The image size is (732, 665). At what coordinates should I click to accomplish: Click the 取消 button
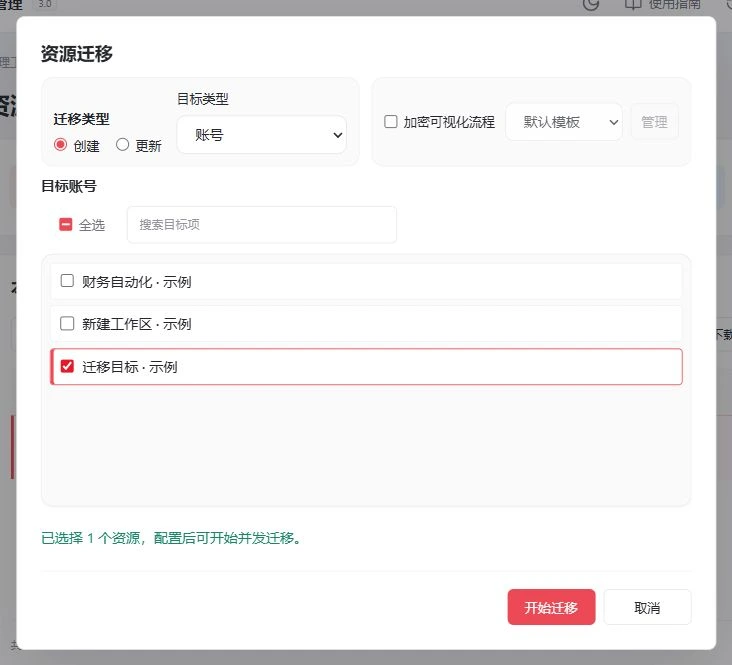click(647, 607)
